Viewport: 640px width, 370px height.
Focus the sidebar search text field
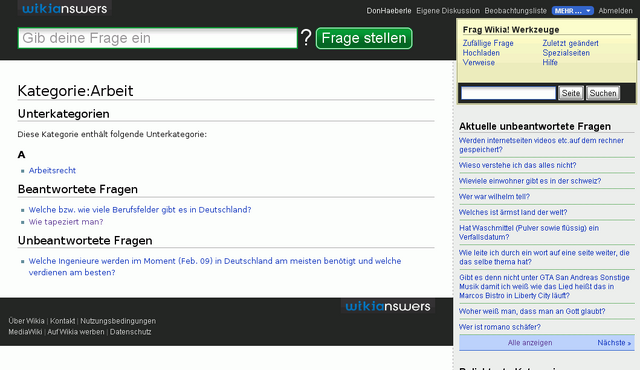508,93
